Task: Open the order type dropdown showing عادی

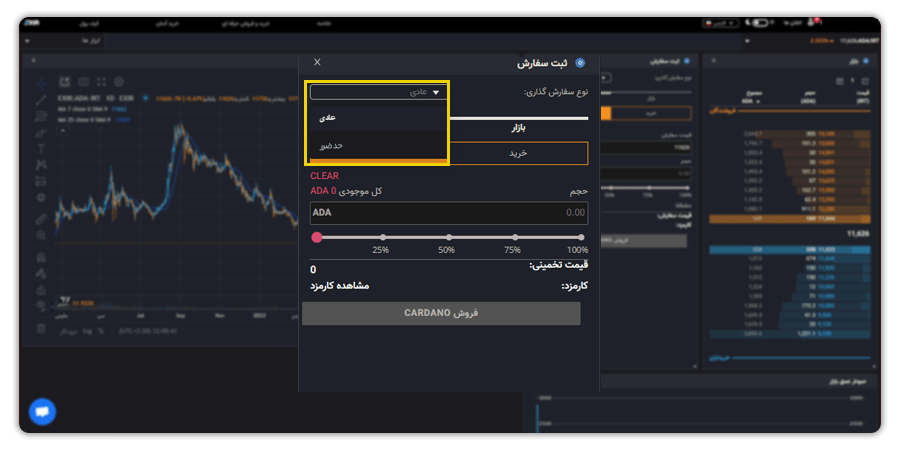Action: 378,92
